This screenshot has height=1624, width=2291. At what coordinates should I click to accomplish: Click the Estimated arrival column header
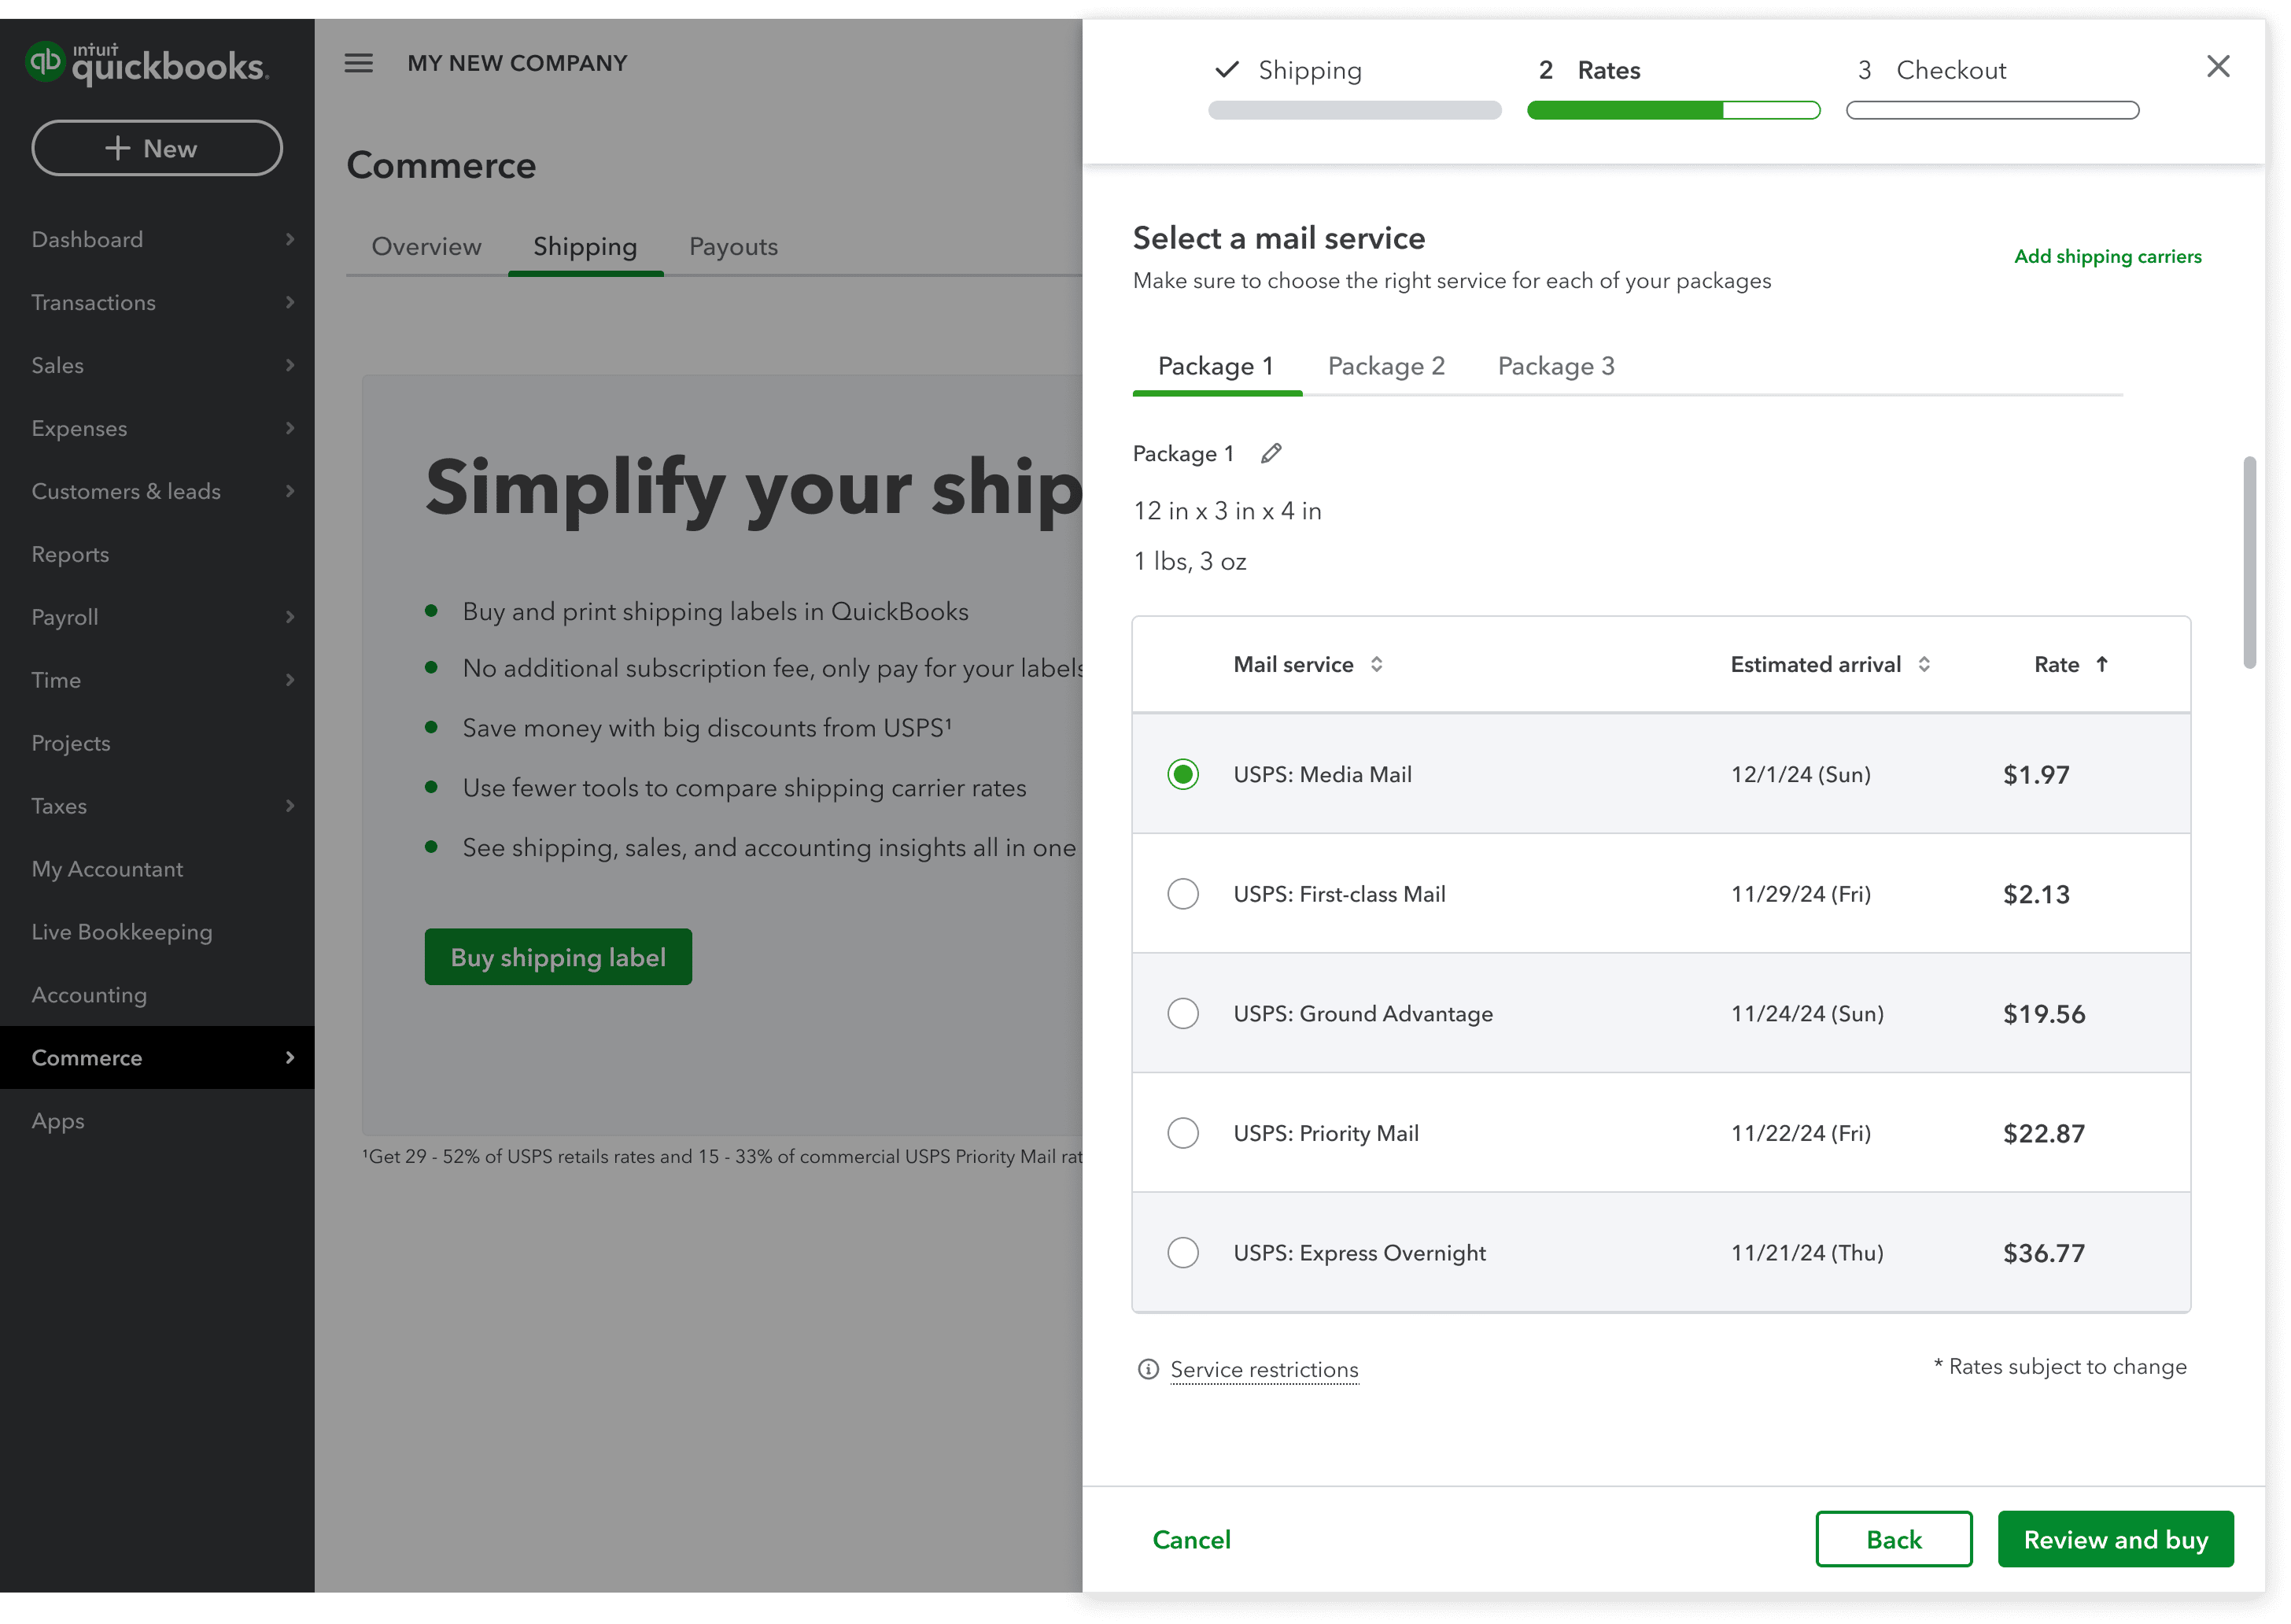pyautogui.click(x=1815, y=664)
